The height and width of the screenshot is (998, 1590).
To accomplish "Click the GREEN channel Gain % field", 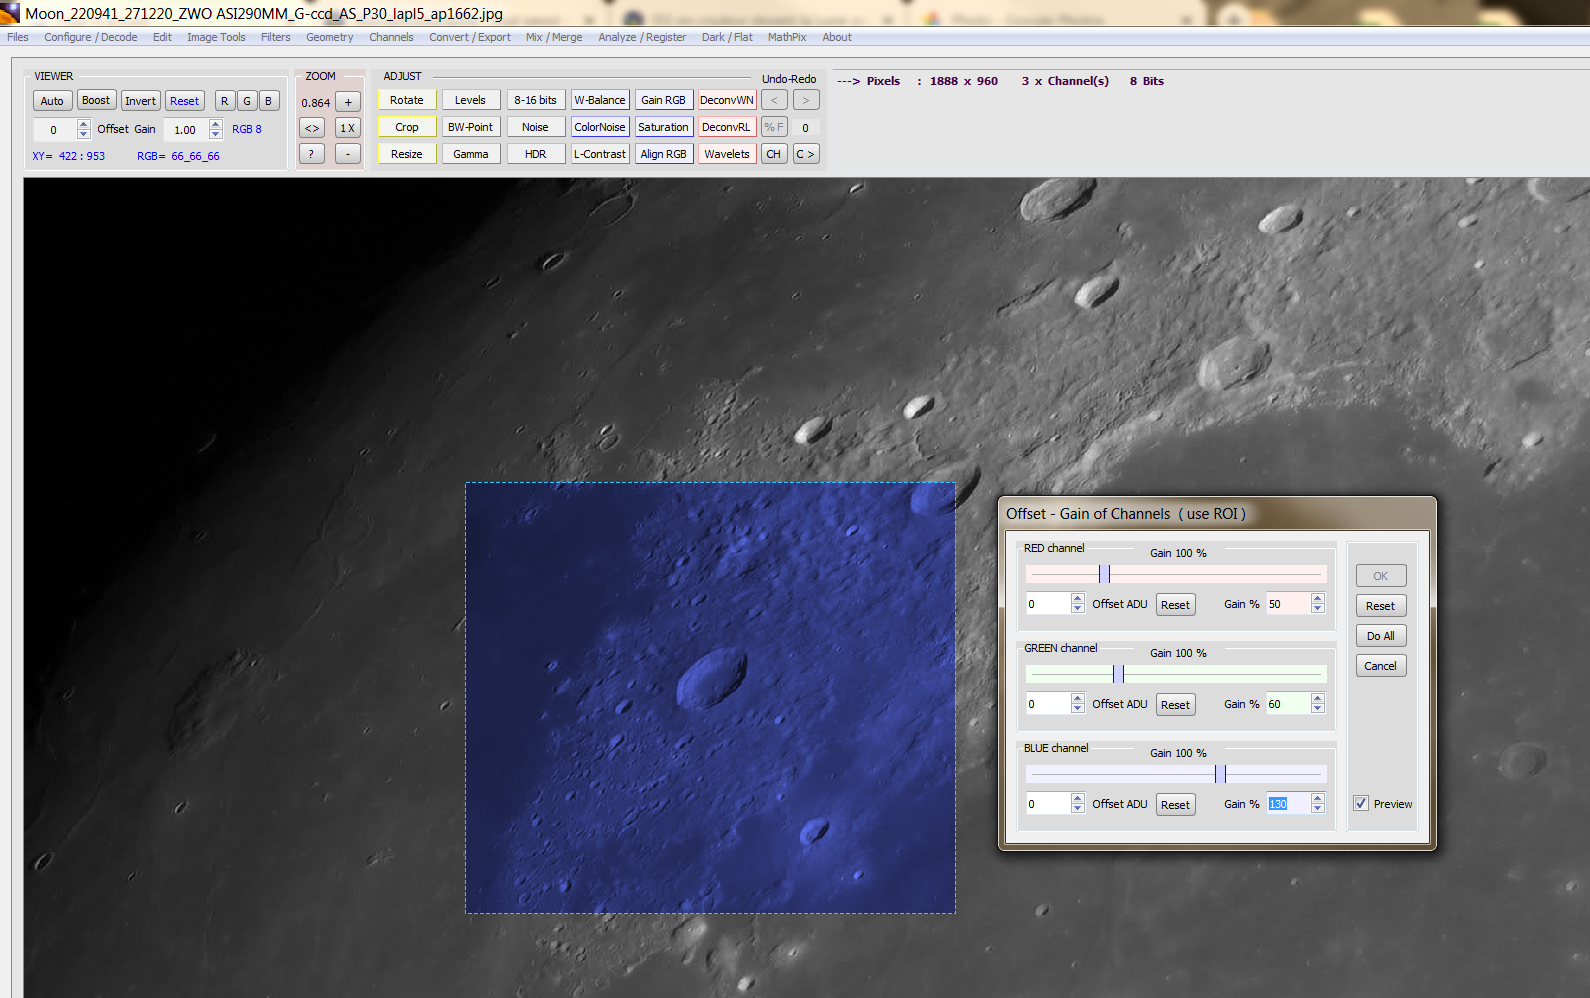I will [1288, 704].
